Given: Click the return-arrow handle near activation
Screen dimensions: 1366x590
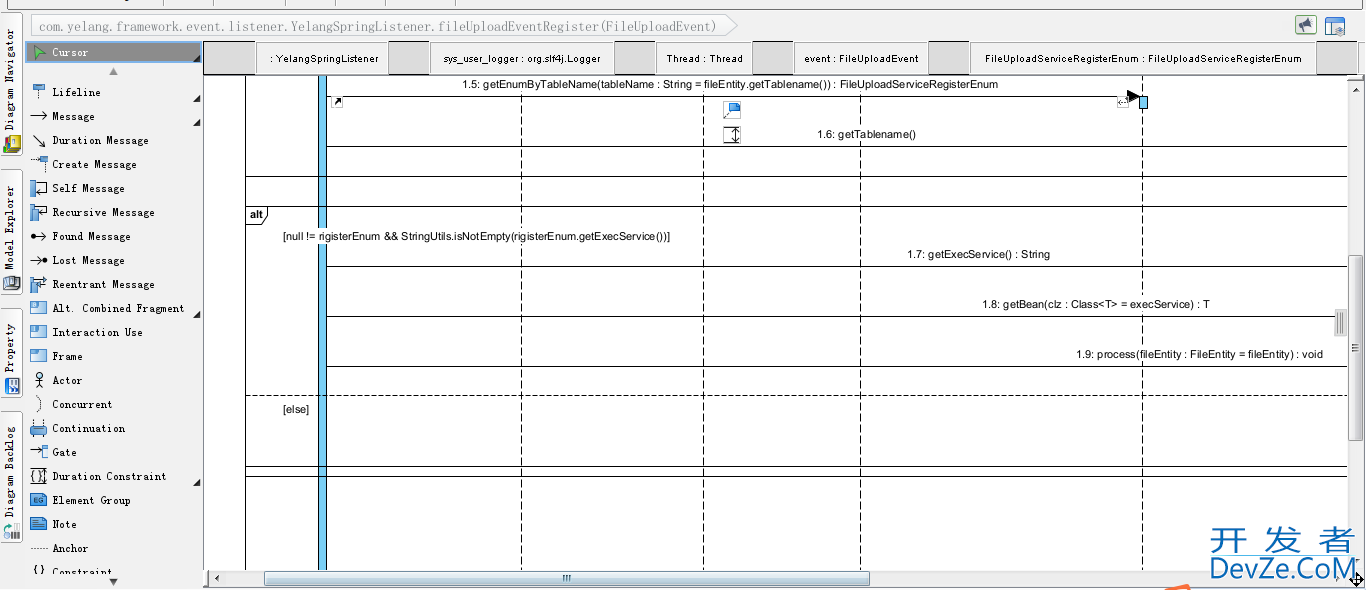Looking at the screenshot, I should click(x=1123, y=101).
